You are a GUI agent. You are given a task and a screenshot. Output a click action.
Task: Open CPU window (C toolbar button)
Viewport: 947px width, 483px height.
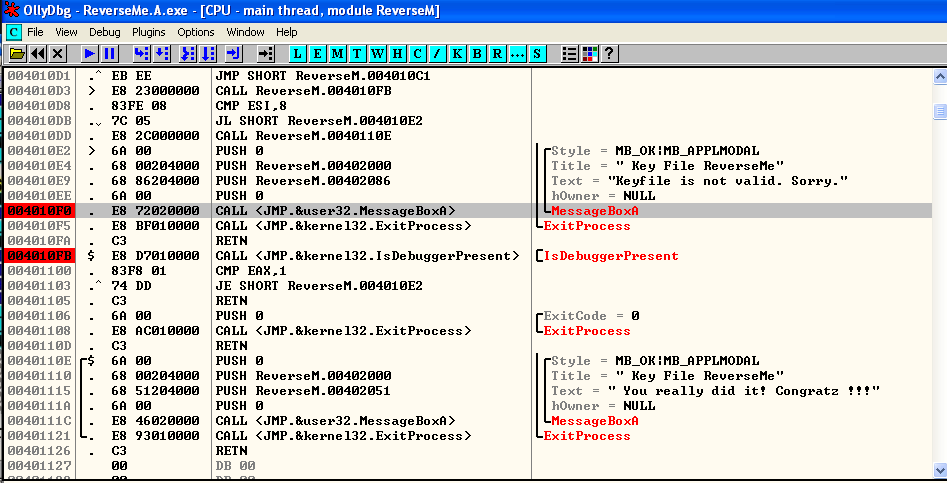[x=417, y=54]
